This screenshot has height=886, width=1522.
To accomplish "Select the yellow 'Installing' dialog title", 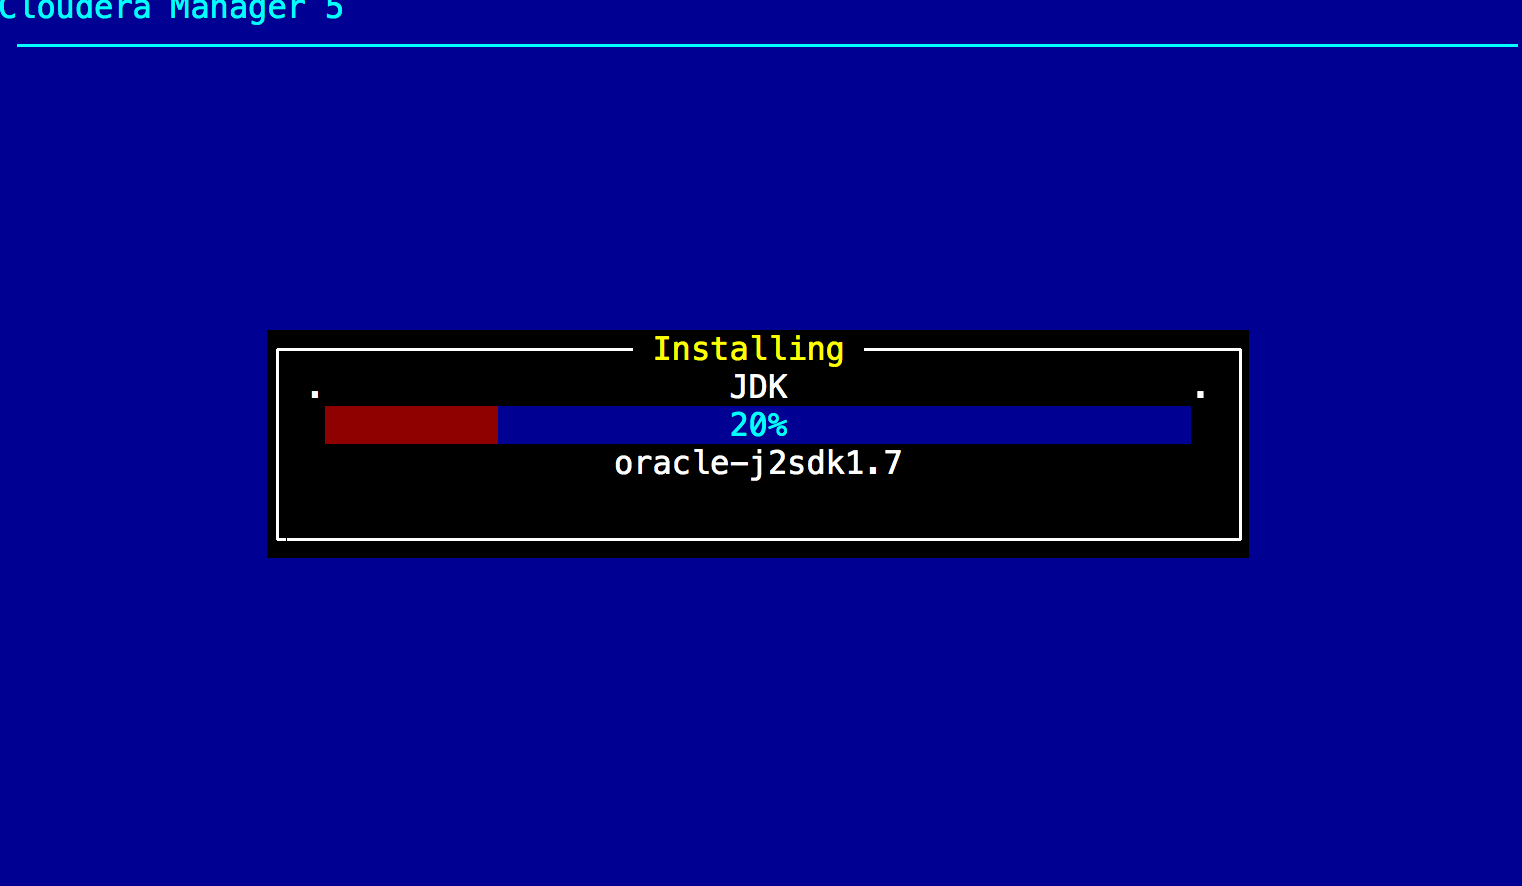I will pyautogui.click(x=748, y=349).
